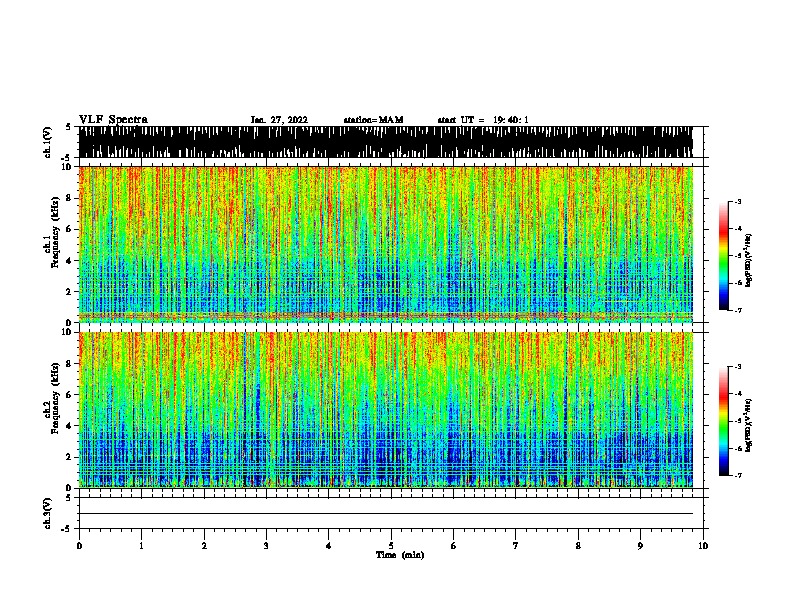The height and width of the screenshot is (612, 792).
Task: Click the time axis tick label "2"
Action: [204, 546]
